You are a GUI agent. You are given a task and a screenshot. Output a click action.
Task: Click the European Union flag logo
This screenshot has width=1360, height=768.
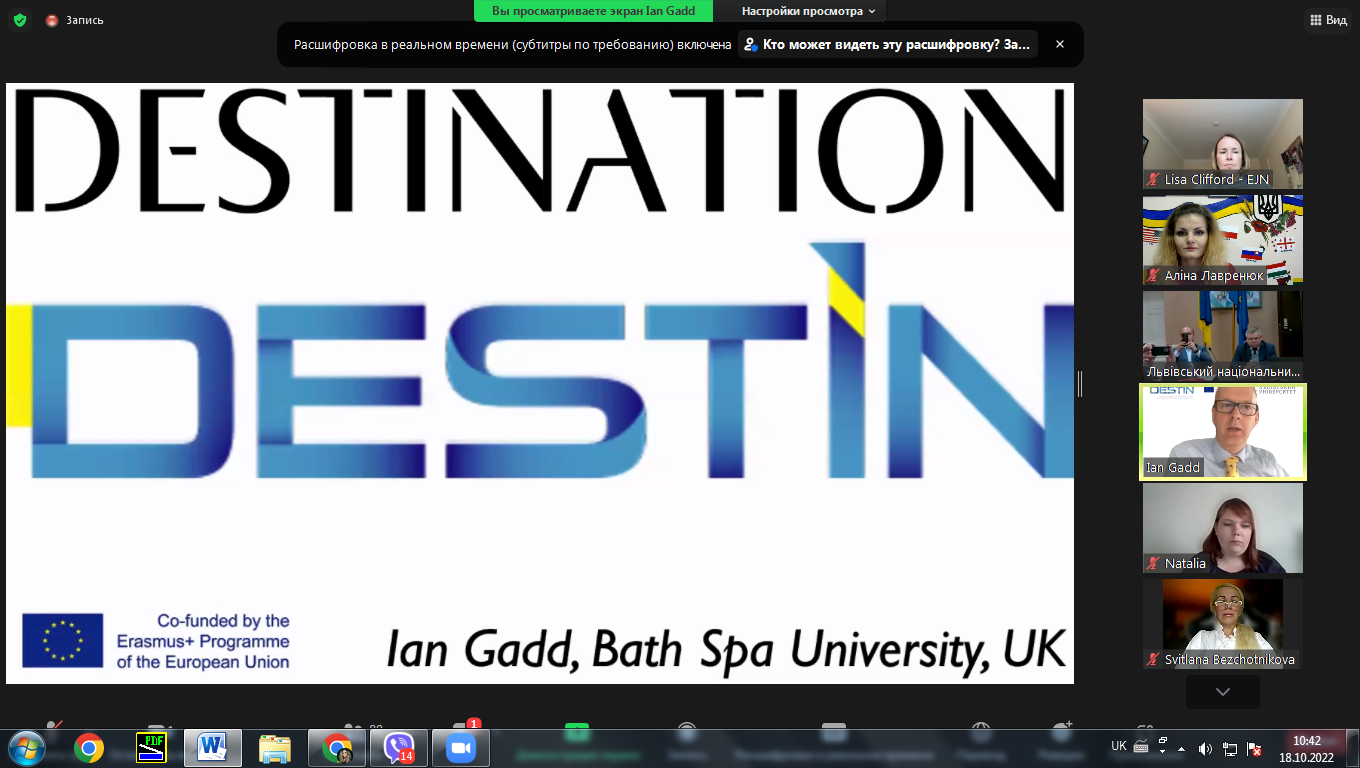[63, 640]
